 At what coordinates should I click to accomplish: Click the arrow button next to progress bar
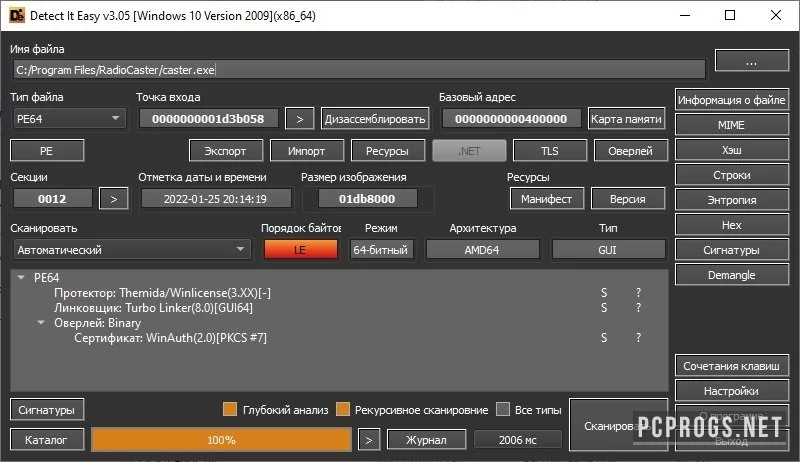click(368, 440)
